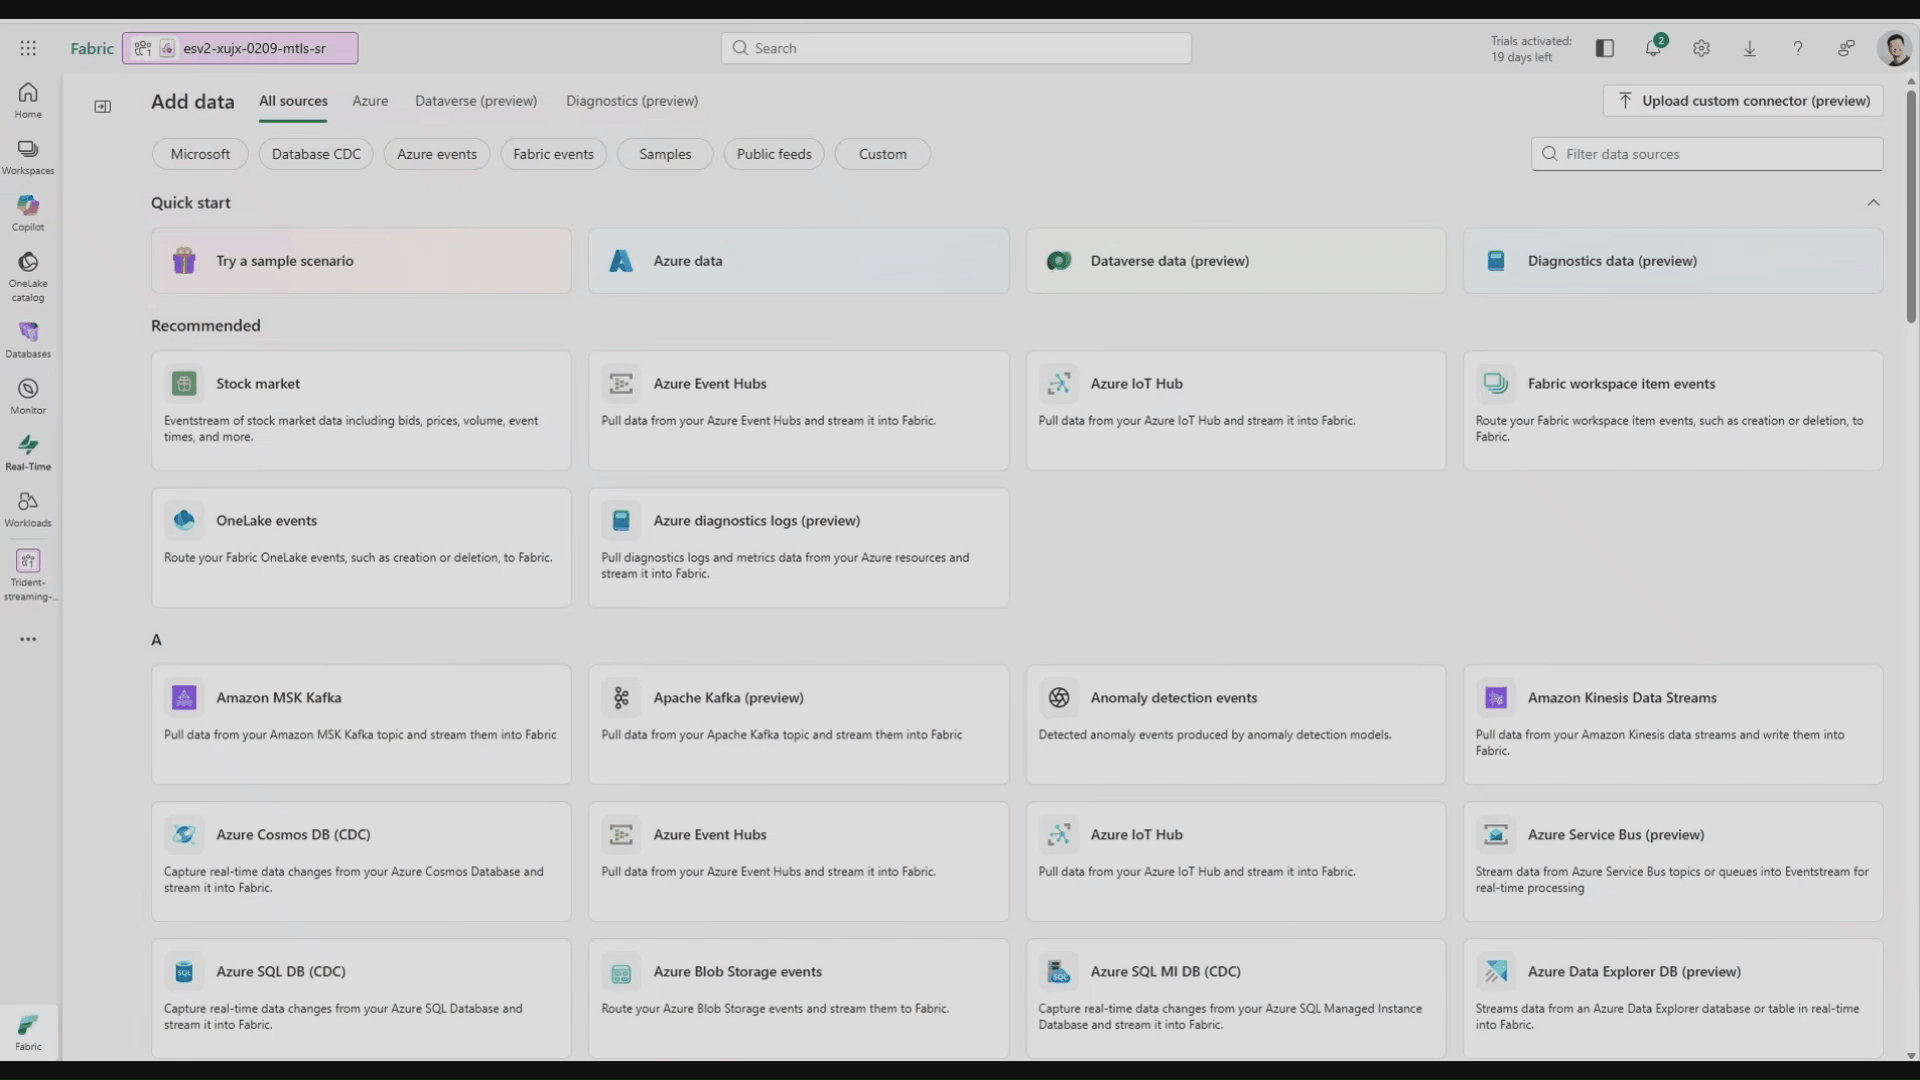Open the Fabric settings gear
The width and height of the screenshot is (1920, 1080).
pos(1701,48)
